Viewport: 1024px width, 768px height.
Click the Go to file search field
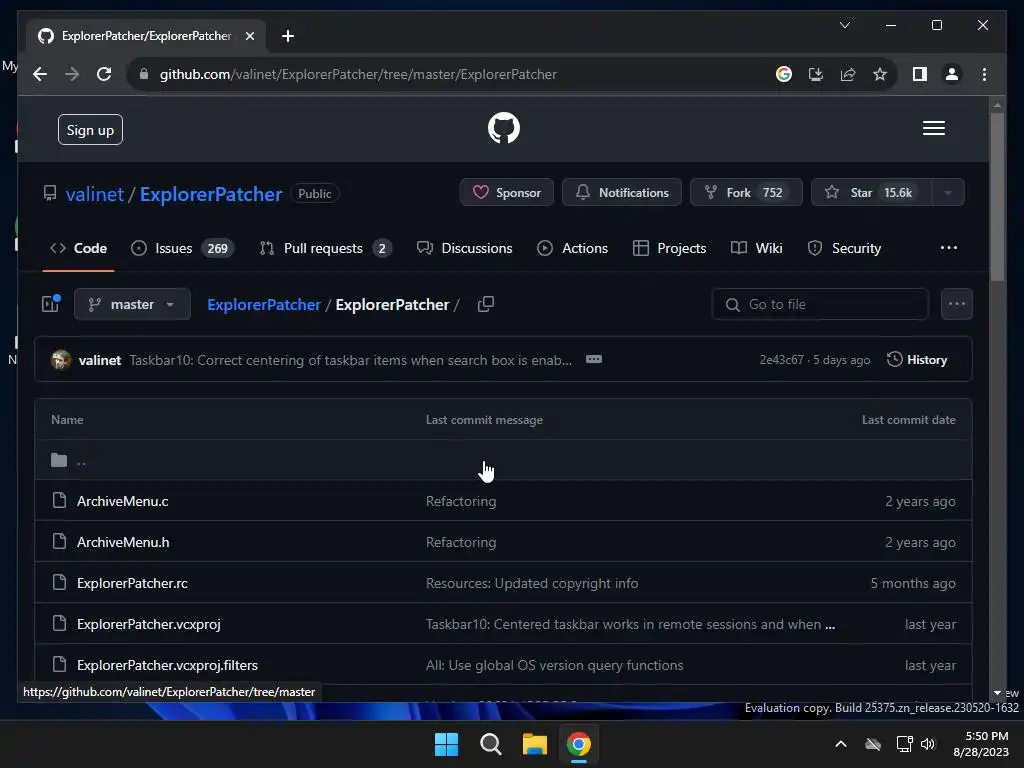(x=820, y=304)
